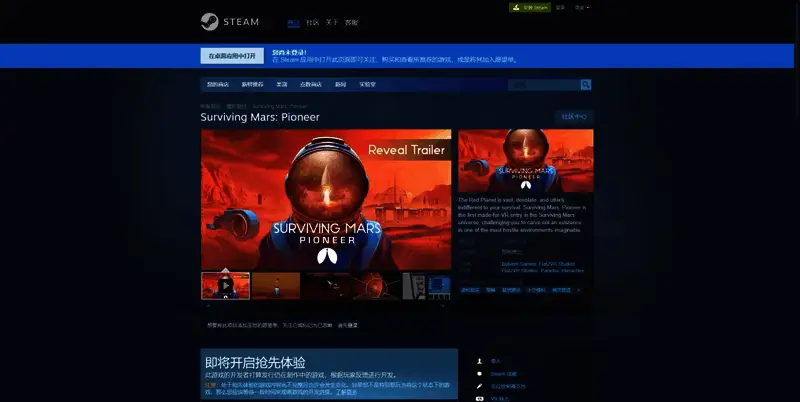Click the main trailer video player
The height and width of the screenshot is (402, 800).
[326, 199]
